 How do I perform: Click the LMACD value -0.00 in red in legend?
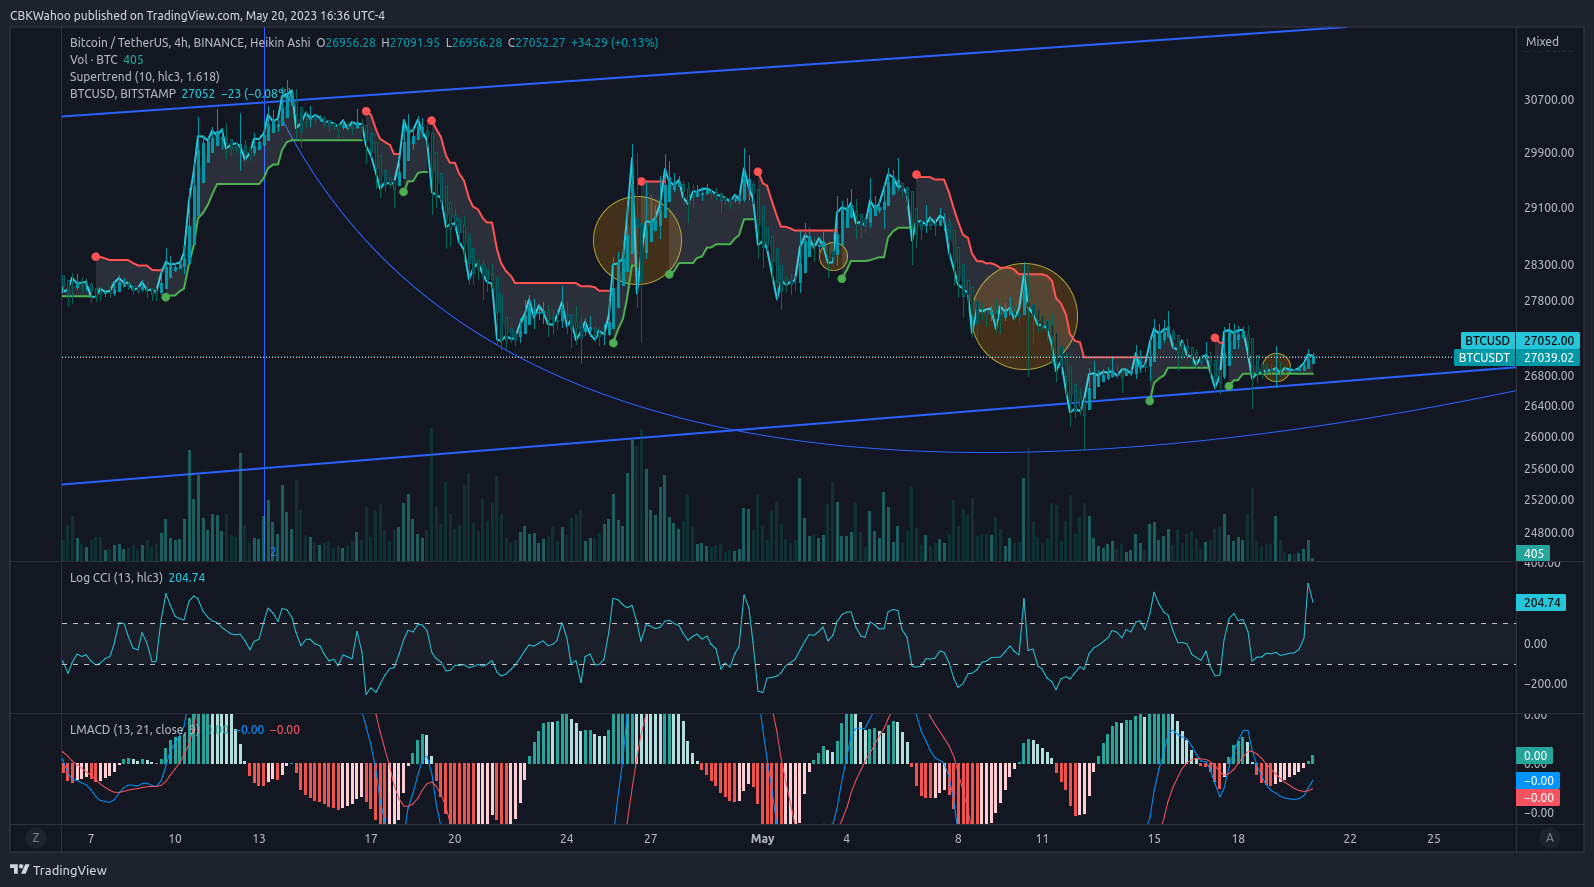click(285, 730)
